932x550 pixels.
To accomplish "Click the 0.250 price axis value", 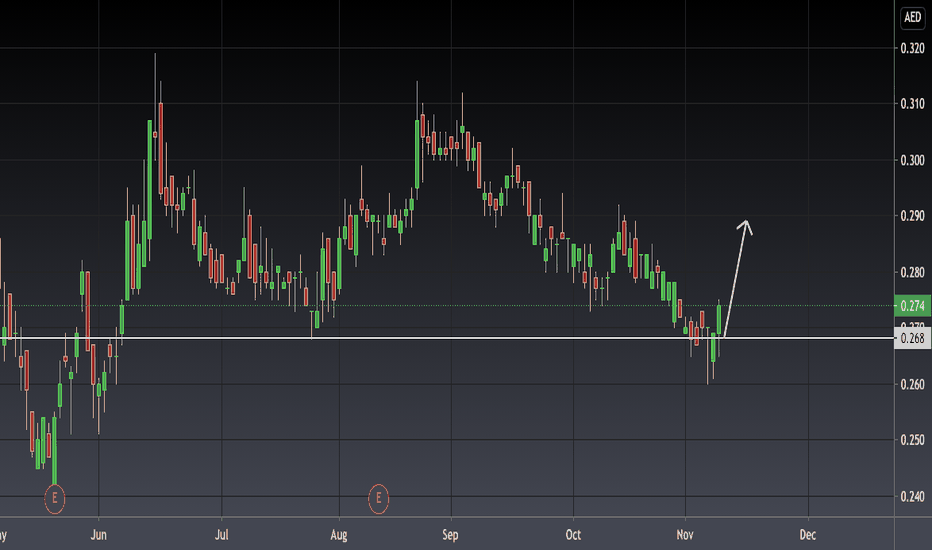I will tap(912, 440).
